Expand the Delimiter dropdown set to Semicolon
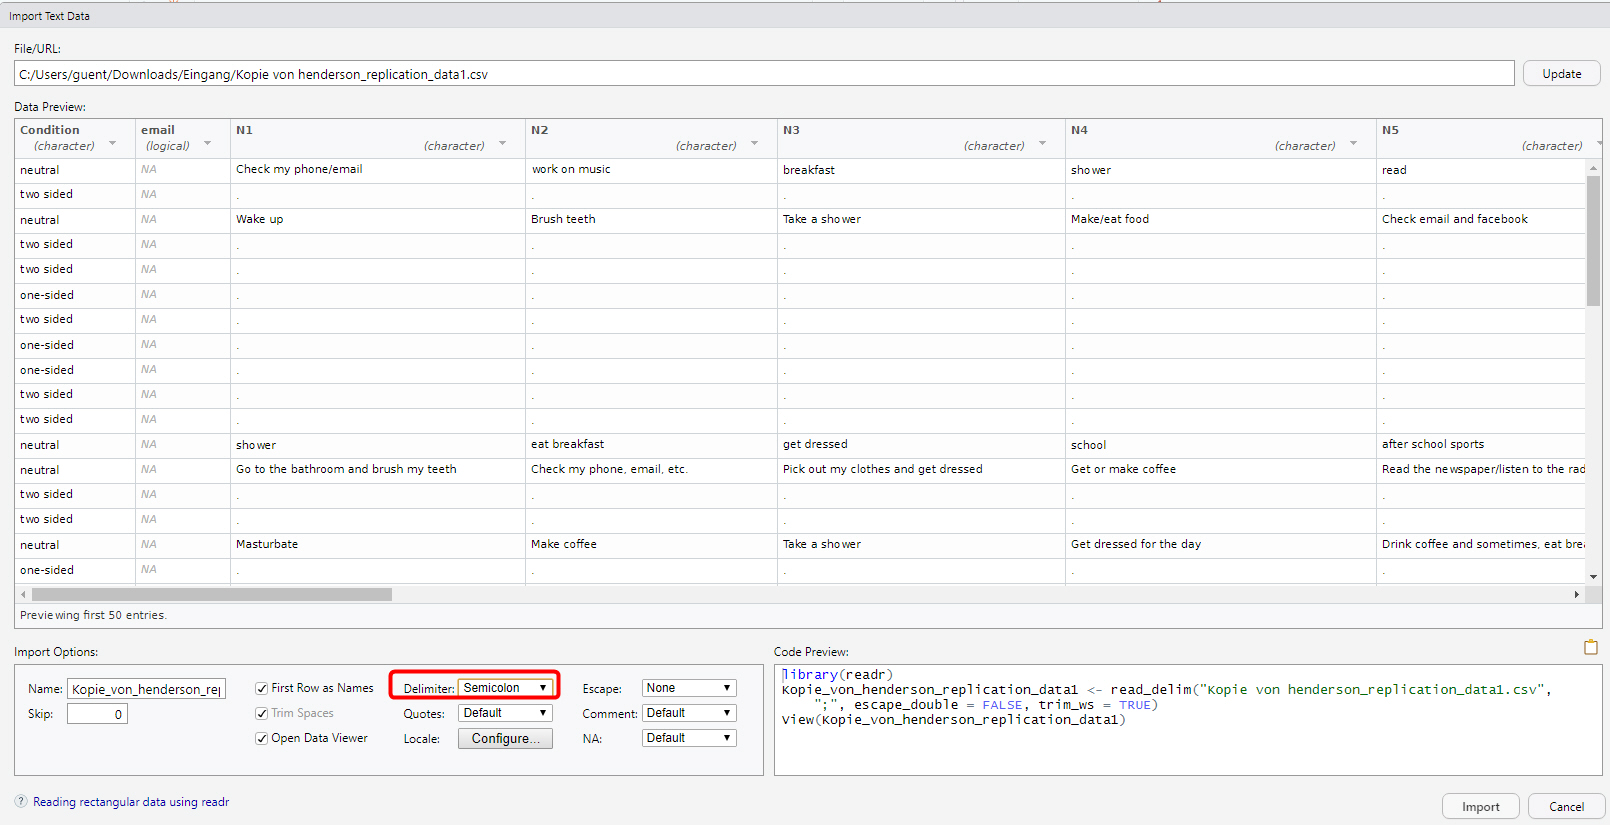1610x825 pixels. click(x=505, y=688)
